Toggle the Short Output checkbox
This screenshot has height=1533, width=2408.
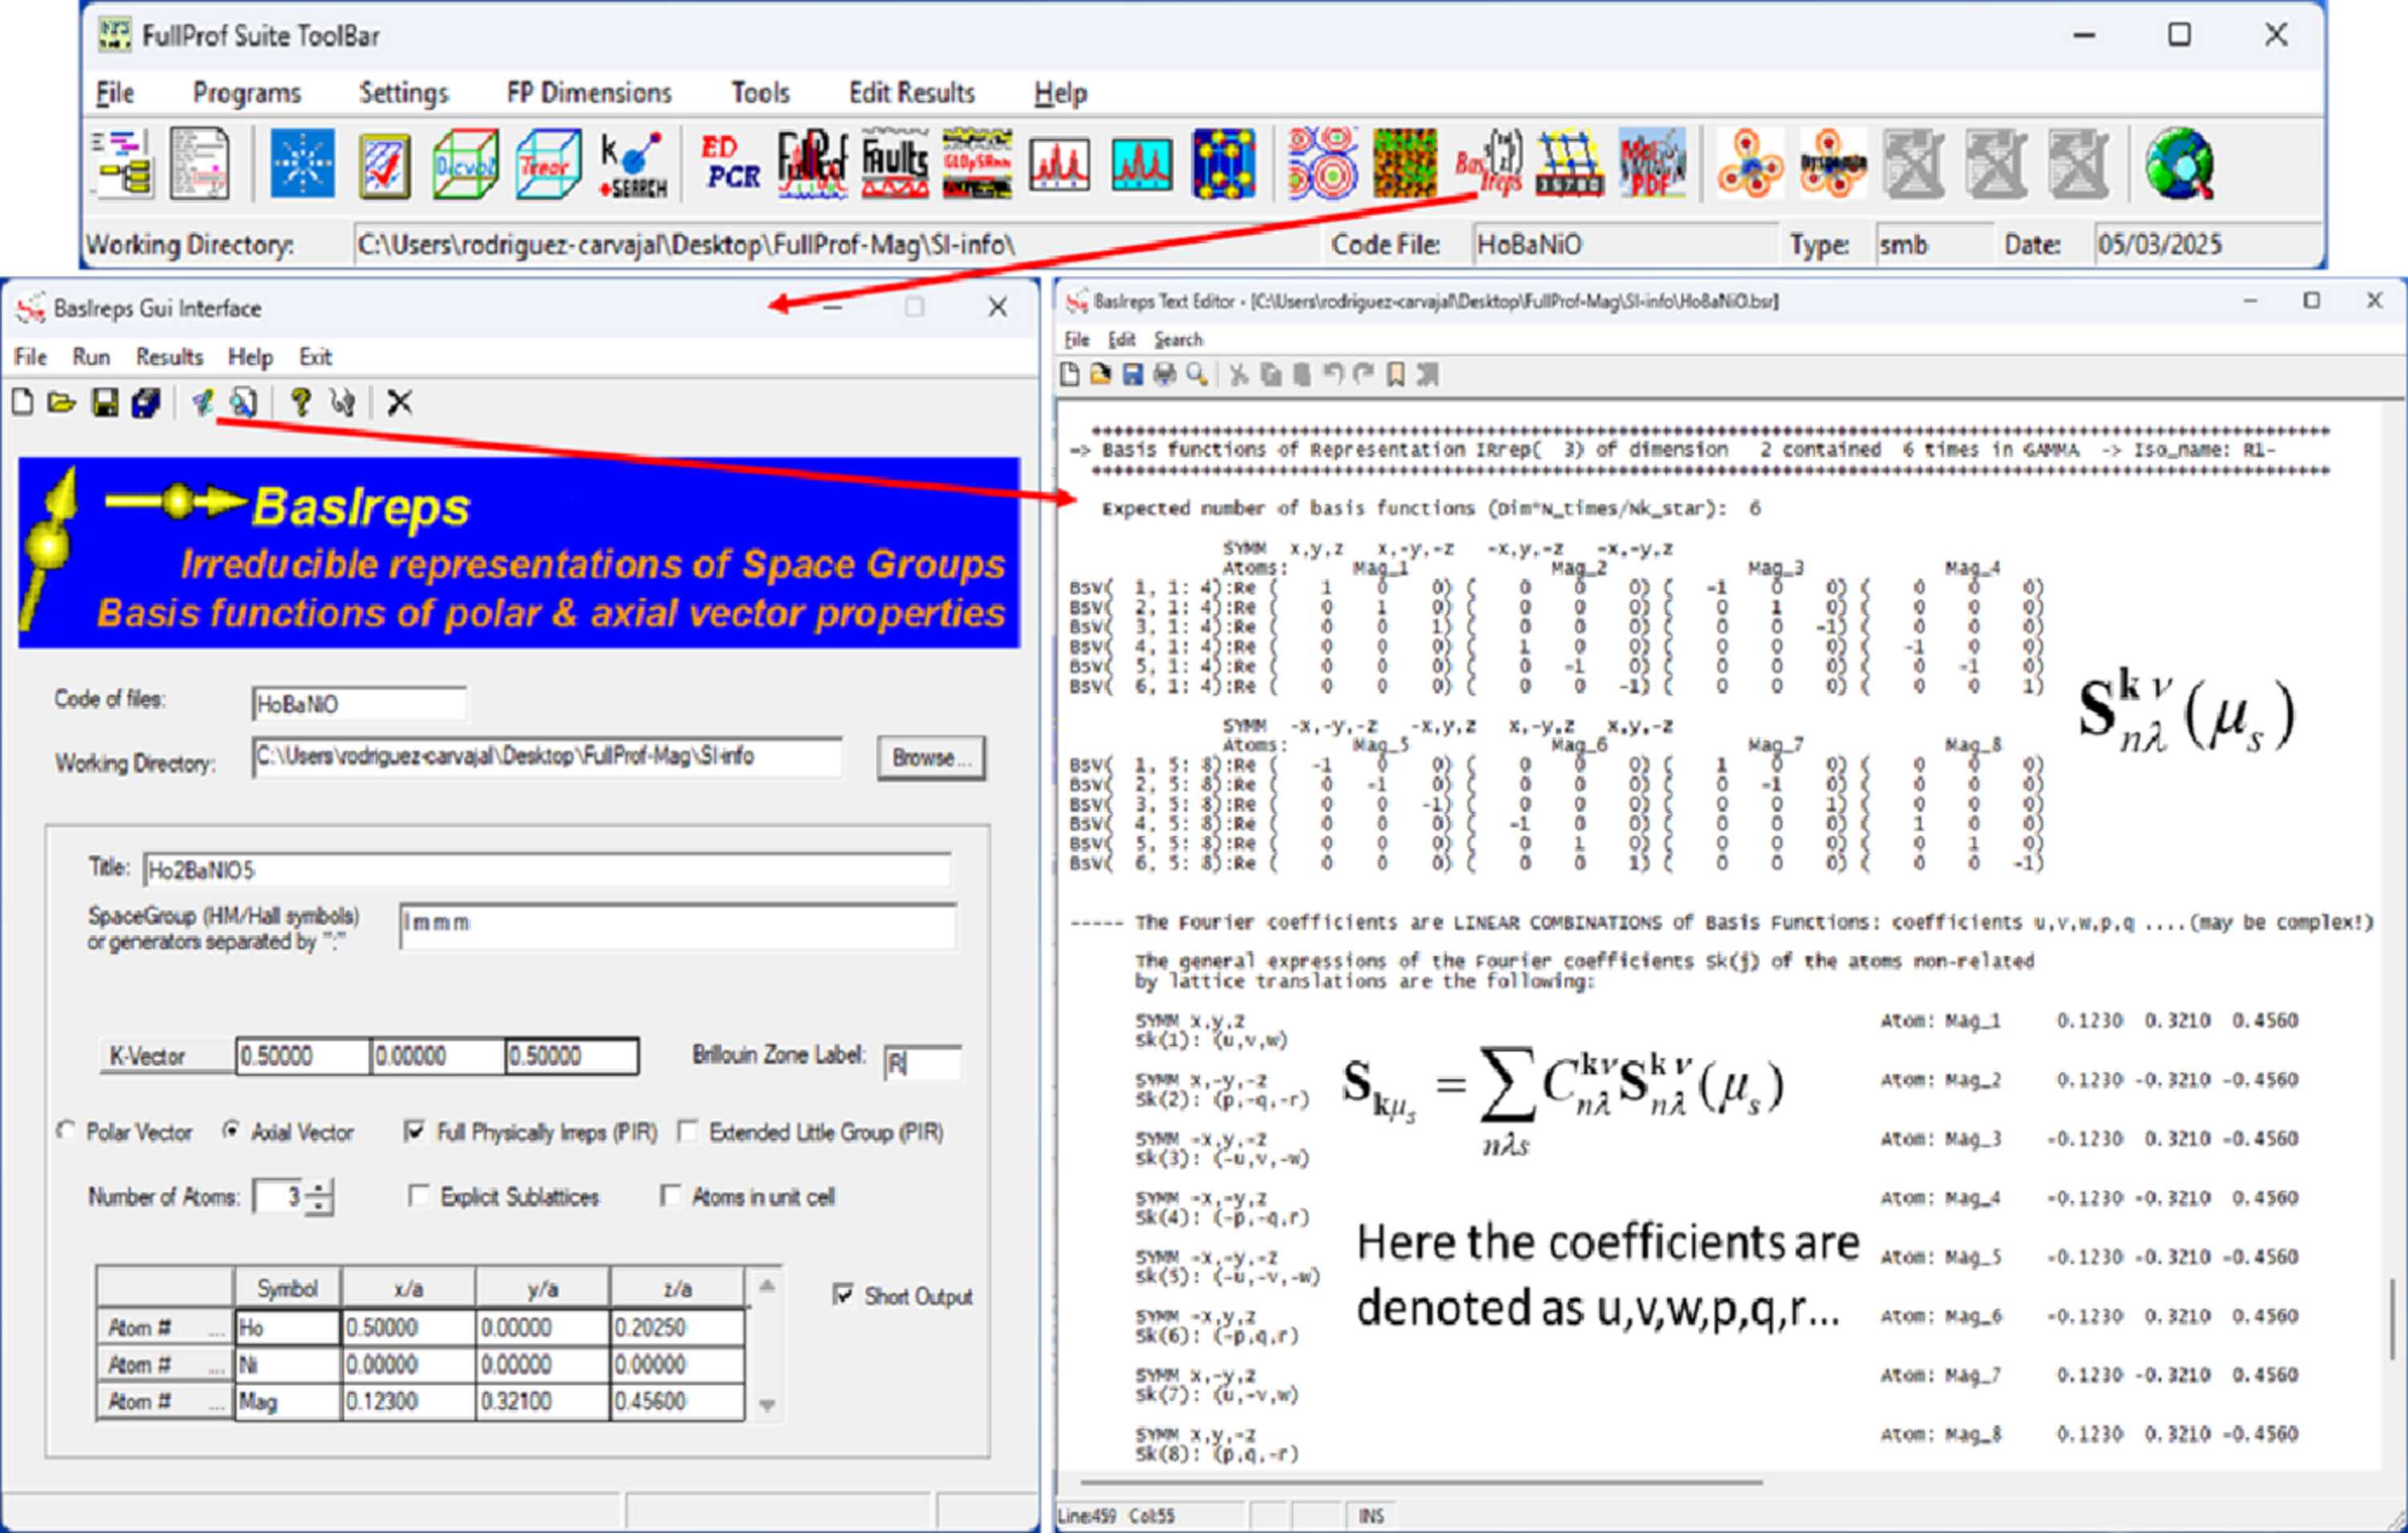(843, 1295)
